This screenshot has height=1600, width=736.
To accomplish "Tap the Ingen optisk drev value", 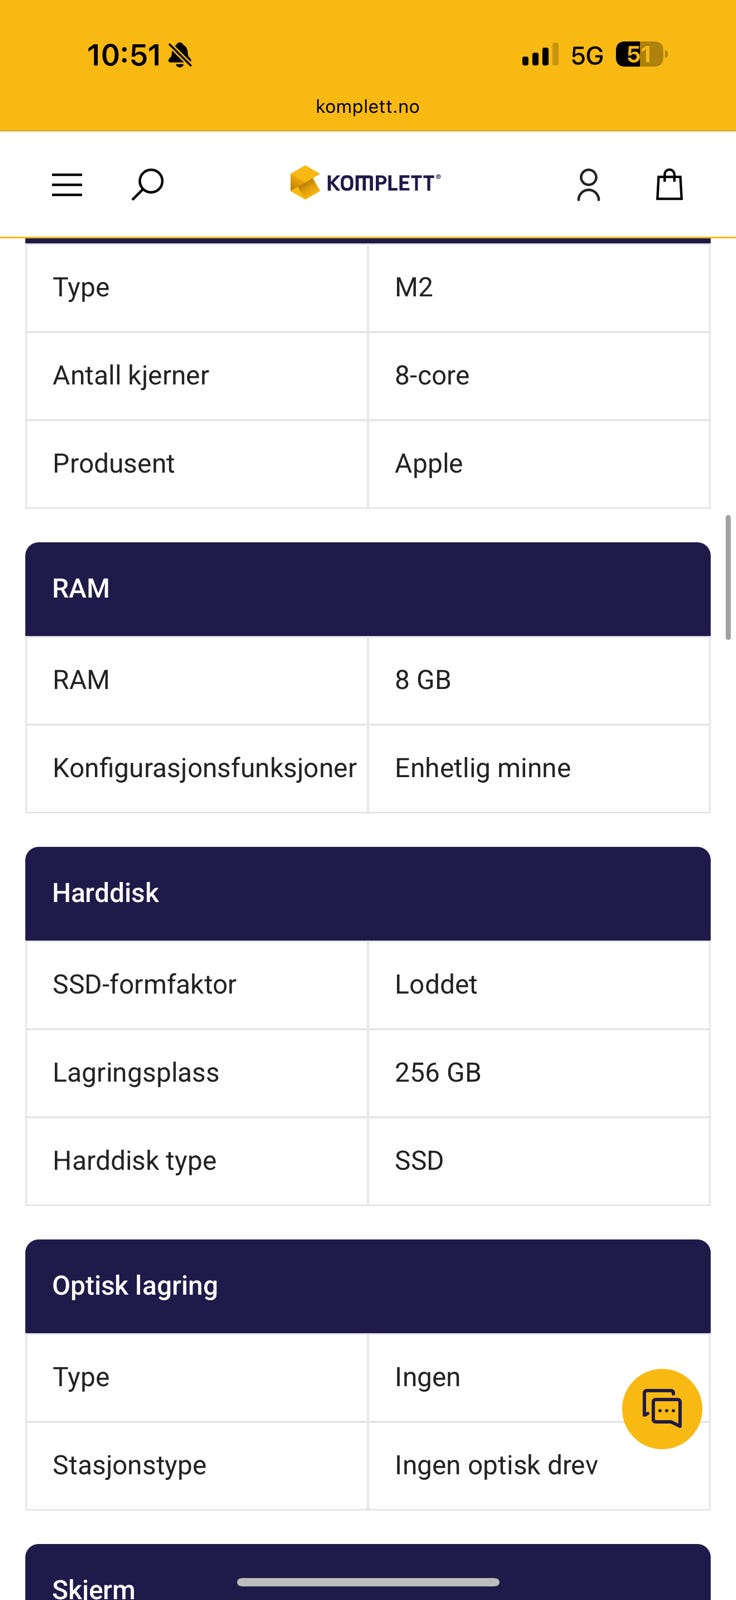I will coord(496,1465).
